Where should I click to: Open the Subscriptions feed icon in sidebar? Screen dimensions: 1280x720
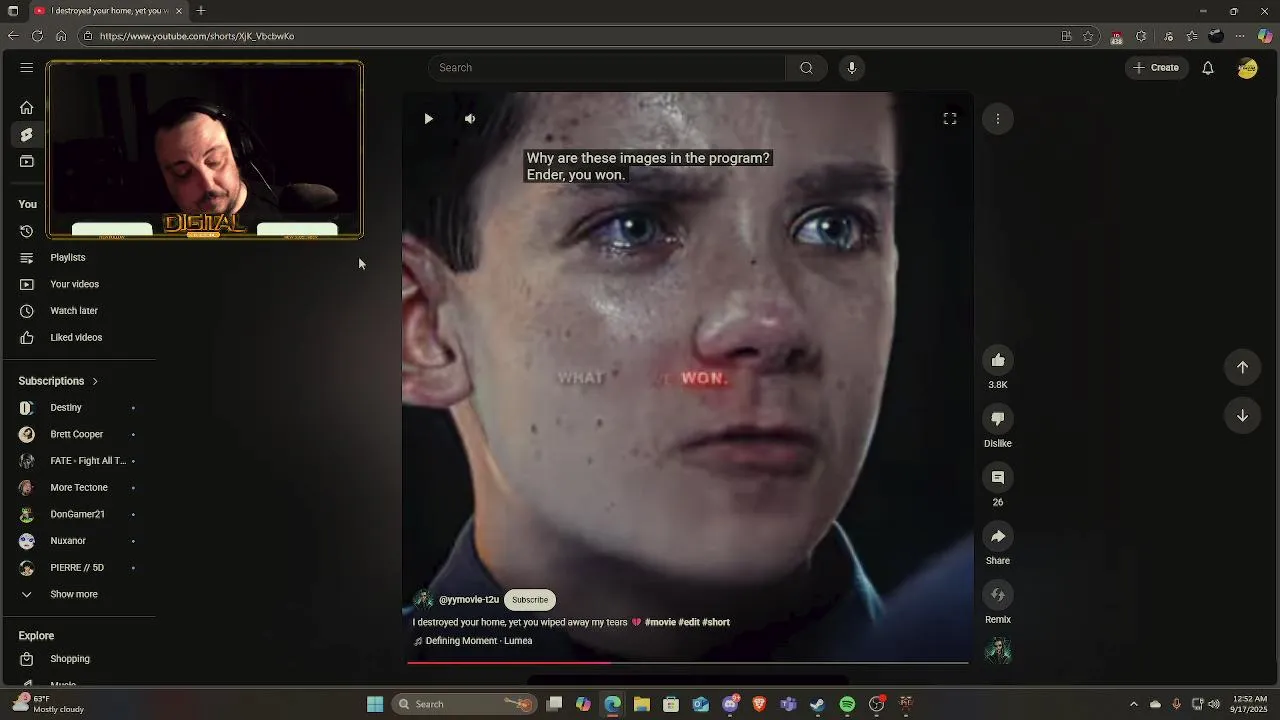pyautogui.click(x=27, y=162)
